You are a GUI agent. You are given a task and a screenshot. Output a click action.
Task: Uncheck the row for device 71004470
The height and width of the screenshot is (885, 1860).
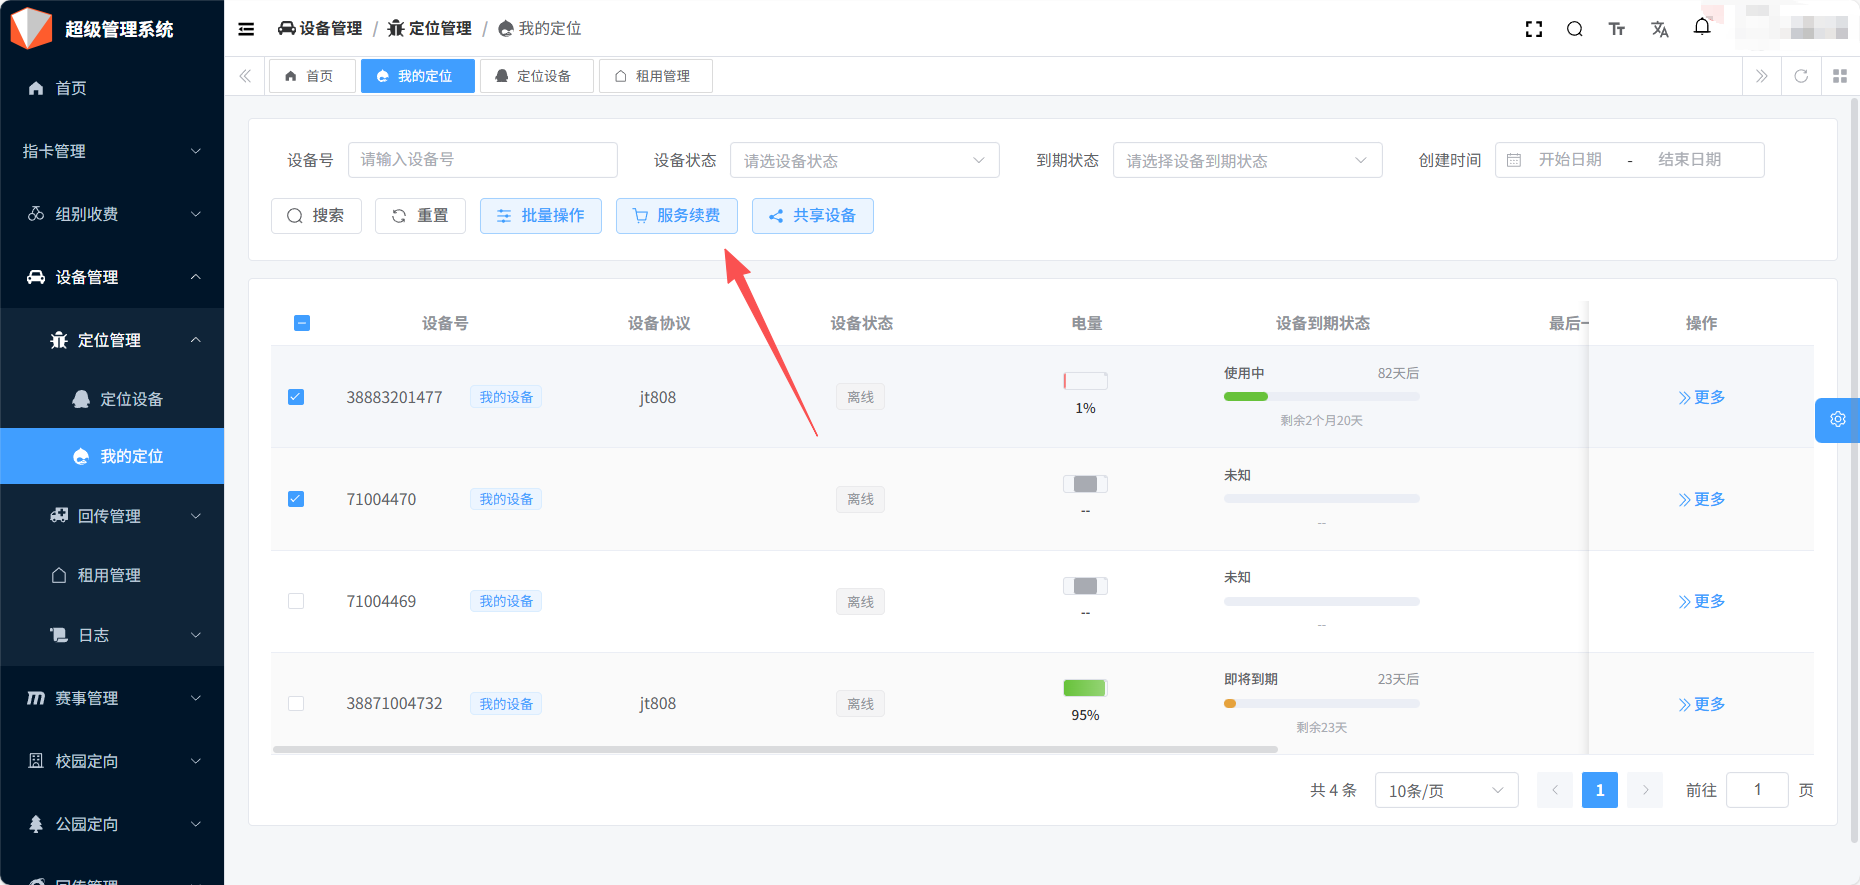[x=296, y=499]
